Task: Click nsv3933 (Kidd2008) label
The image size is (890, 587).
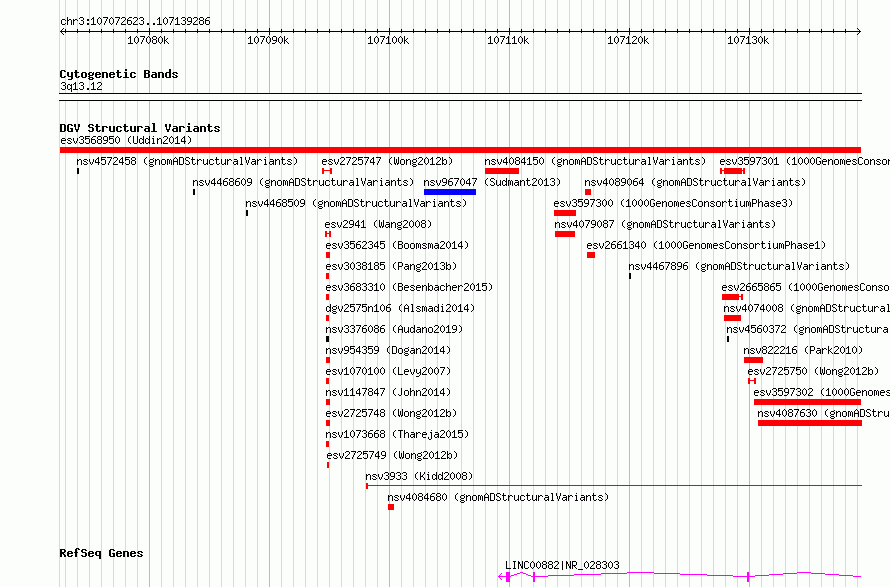Action: pos(419,476)
